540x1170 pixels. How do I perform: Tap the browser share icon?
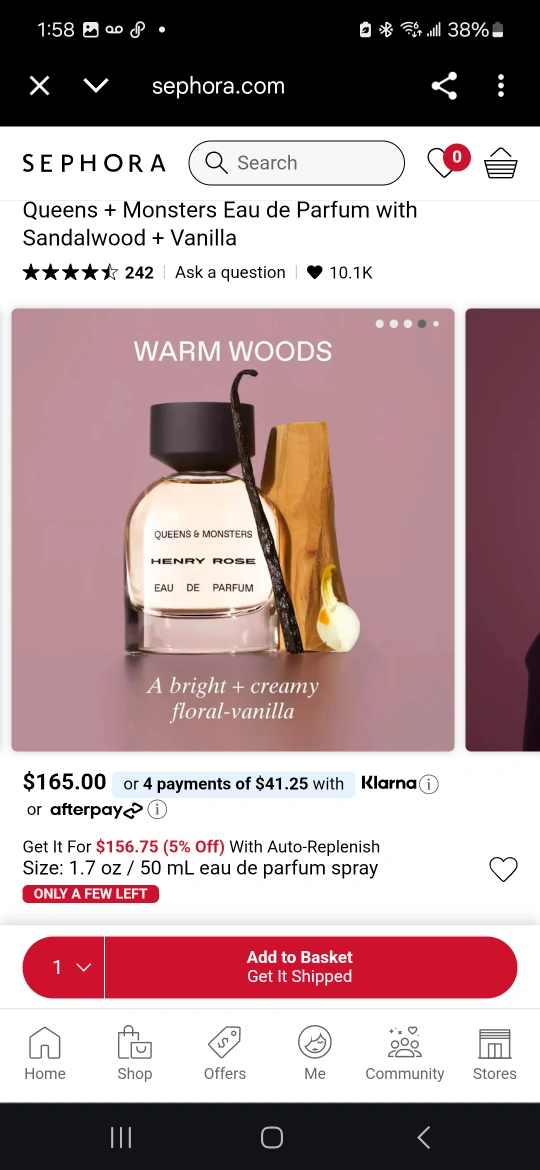[444, 87]
